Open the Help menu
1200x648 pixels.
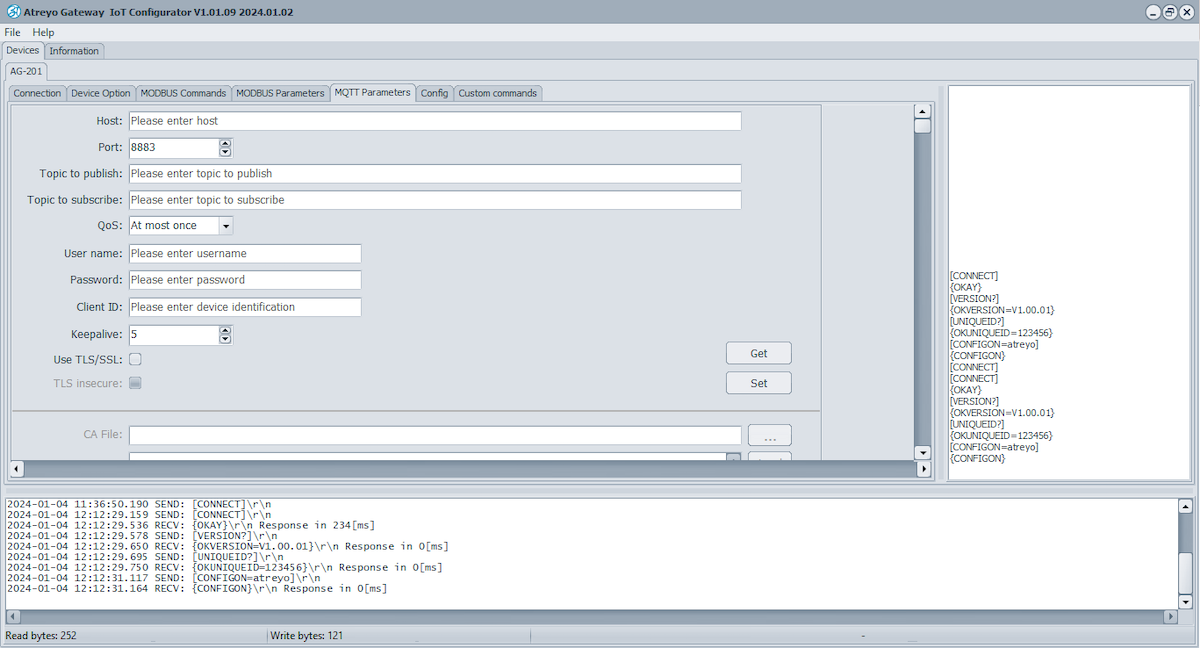point(43,32)
